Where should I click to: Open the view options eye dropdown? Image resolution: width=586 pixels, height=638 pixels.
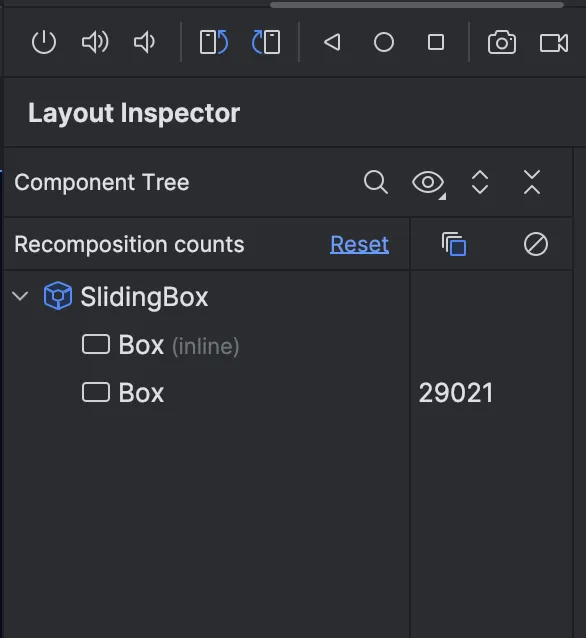point(429,184)
